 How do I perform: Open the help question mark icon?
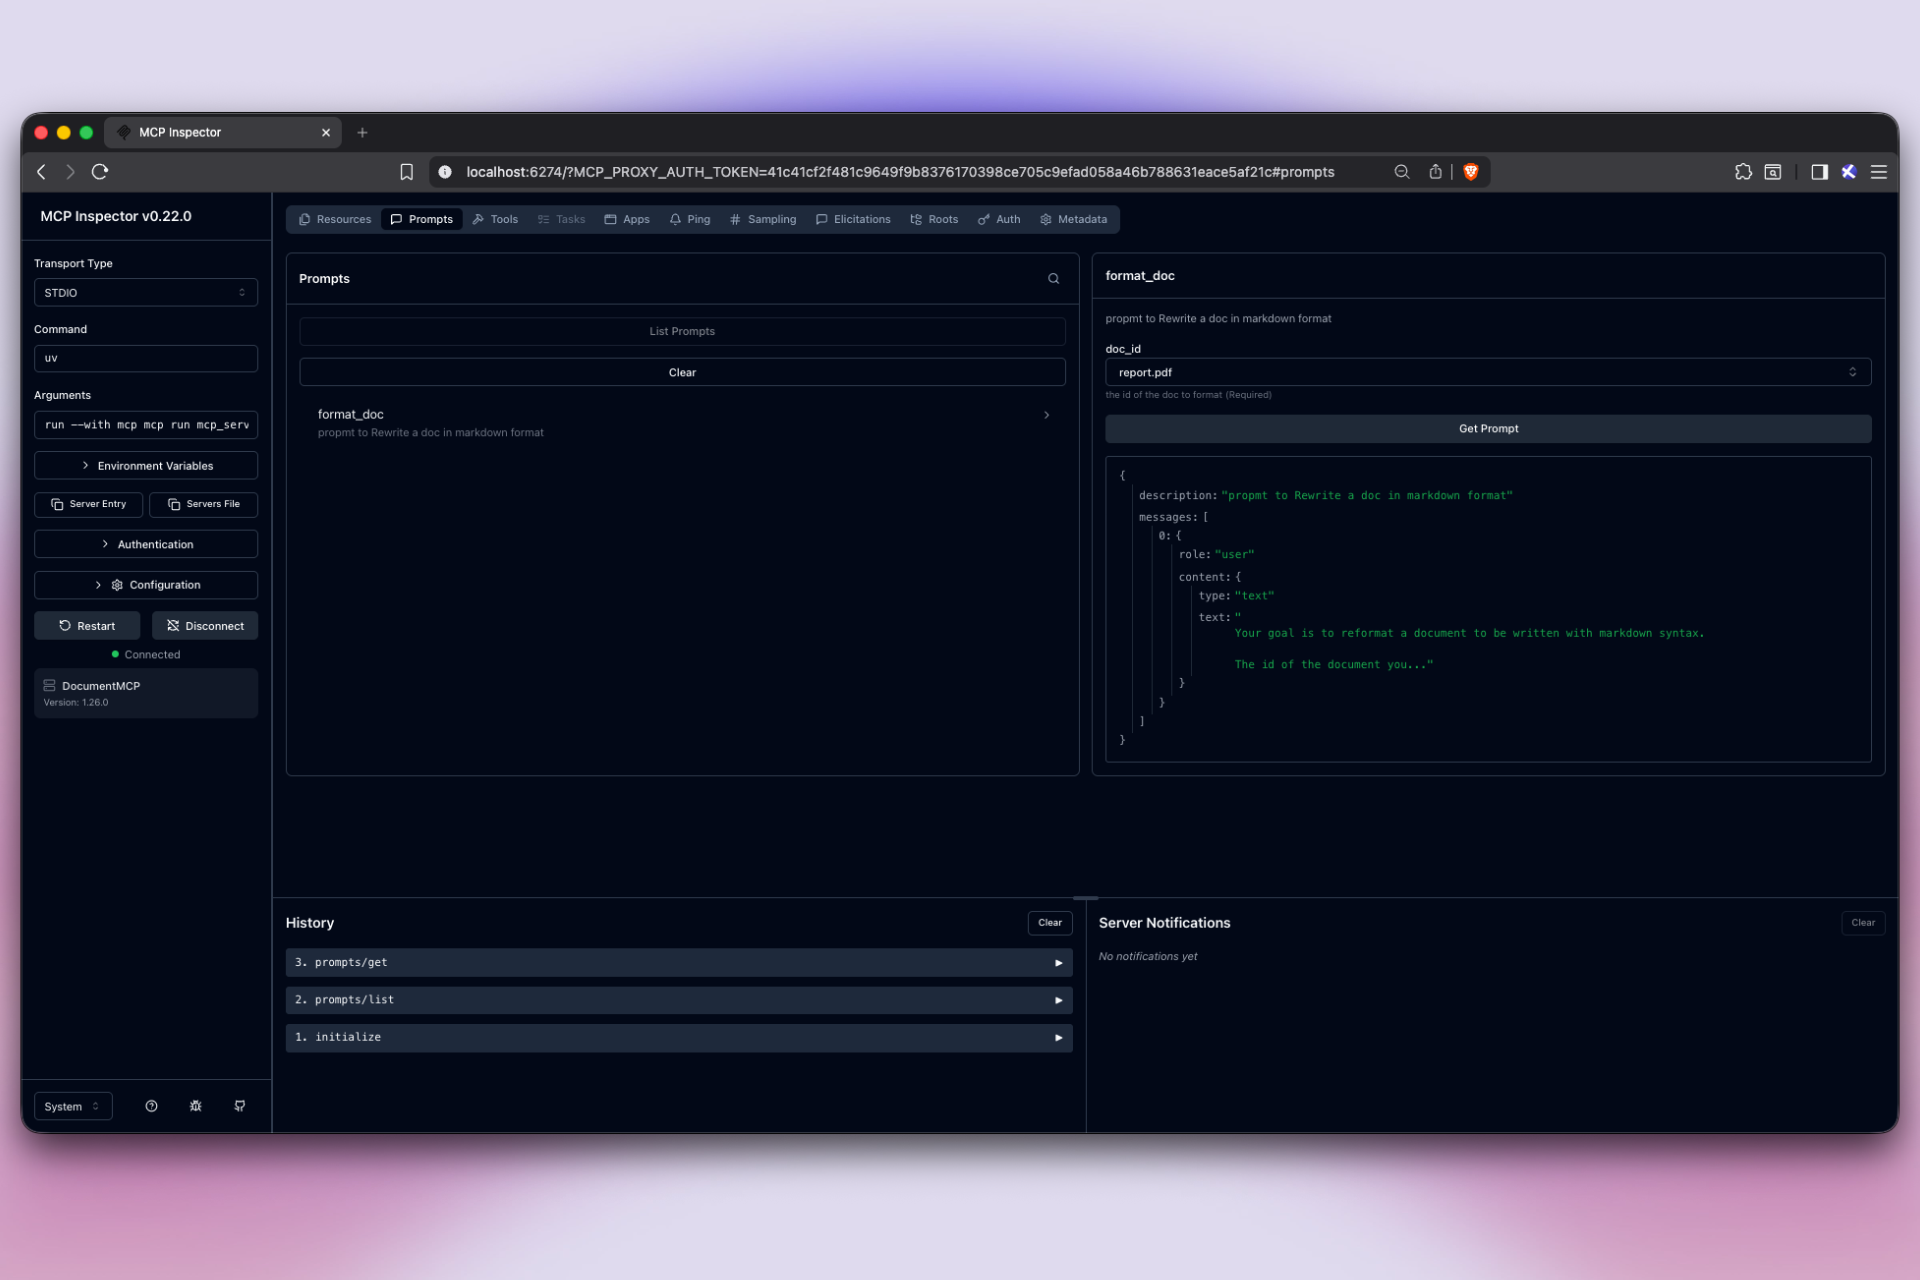pyautogui.click(x=151, y=1106)
